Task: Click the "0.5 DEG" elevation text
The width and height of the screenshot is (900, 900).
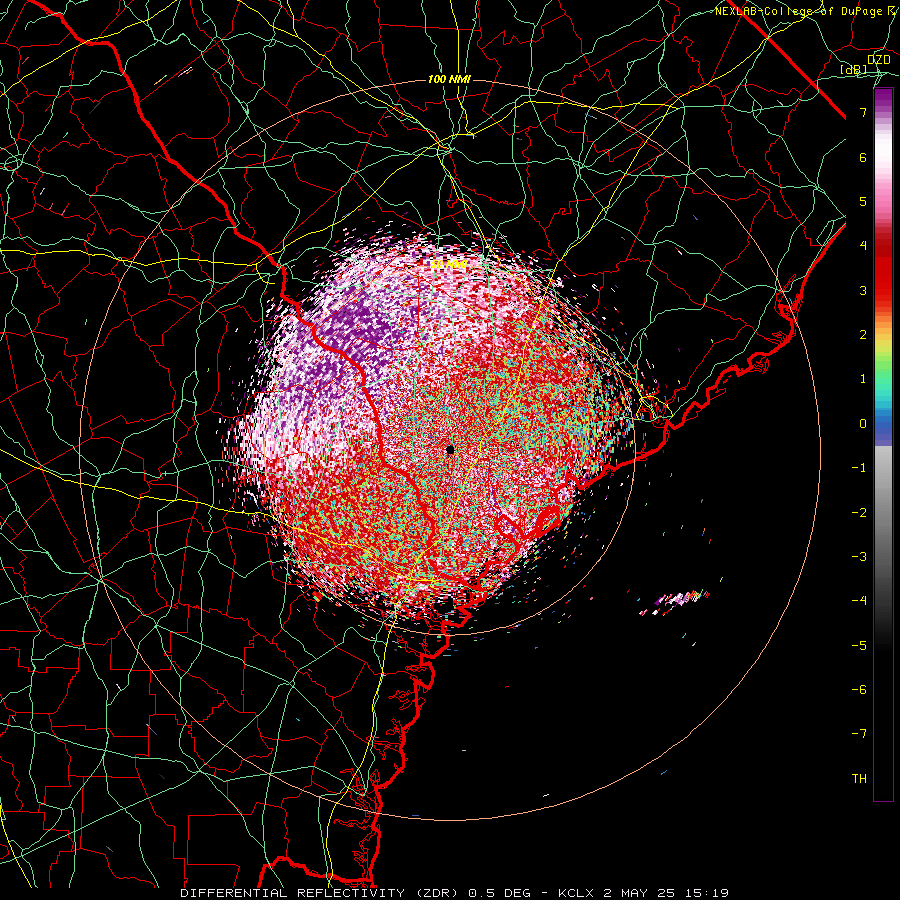Action: coord(497,893)
